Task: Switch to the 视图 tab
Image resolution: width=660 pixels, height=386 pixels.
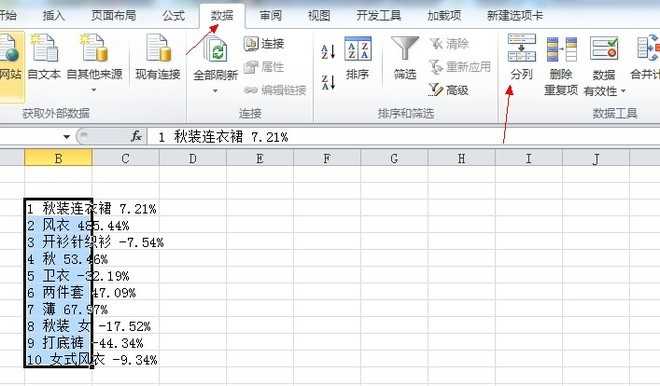Action: click(x=319, y=16)
